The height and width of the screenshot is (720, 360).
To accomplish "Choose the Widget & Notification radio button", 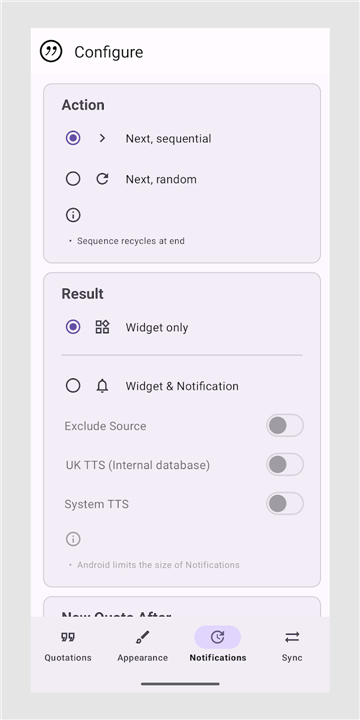I will tap(73, 386).
